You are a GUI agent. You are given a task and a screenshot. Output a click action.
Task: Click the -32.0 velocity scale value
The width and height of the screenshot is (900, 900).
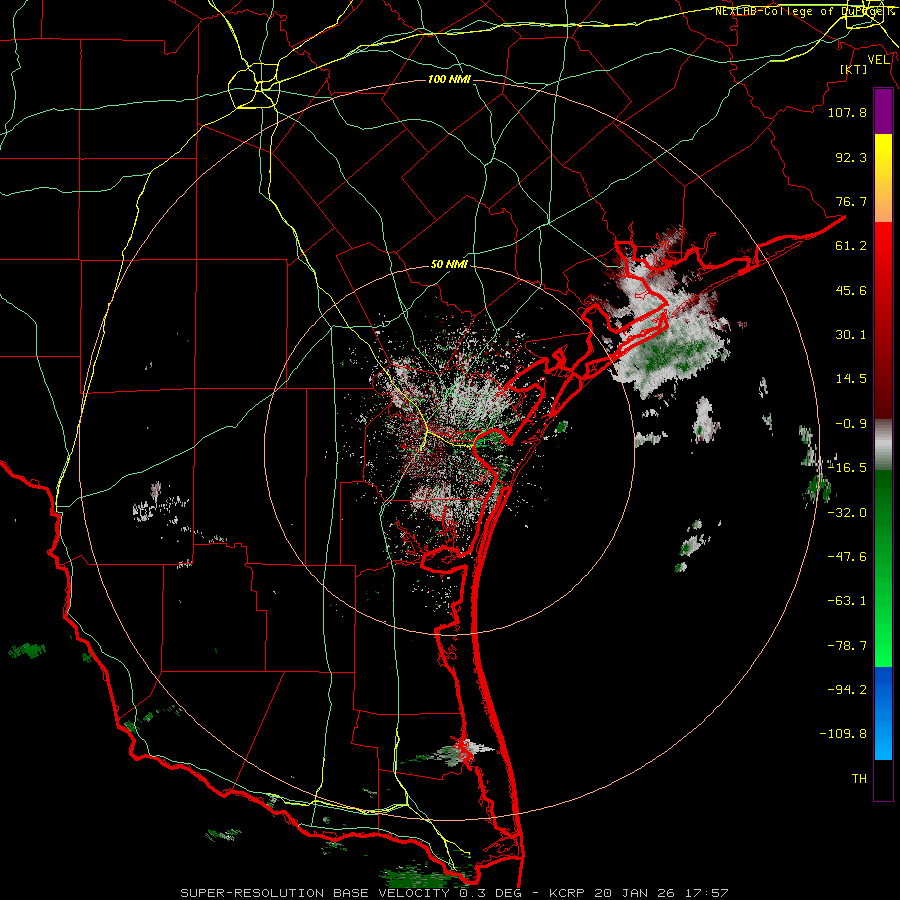pyautogui.click(x=847, y=513)
